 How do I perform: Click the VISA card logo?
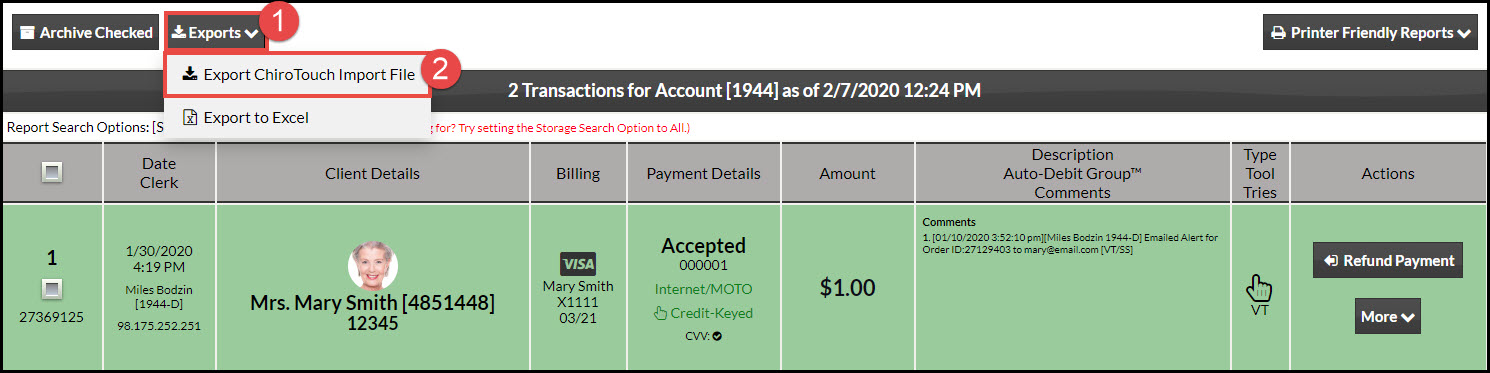(578, 264)
